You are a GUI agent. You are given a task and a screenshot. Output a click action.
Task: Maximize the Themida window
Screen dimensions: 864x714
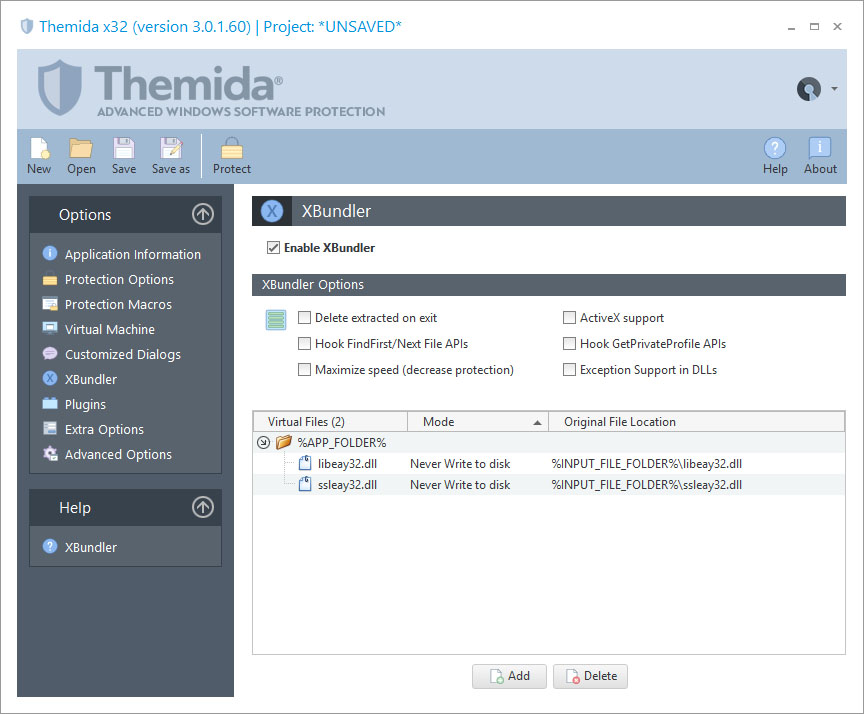814,26
